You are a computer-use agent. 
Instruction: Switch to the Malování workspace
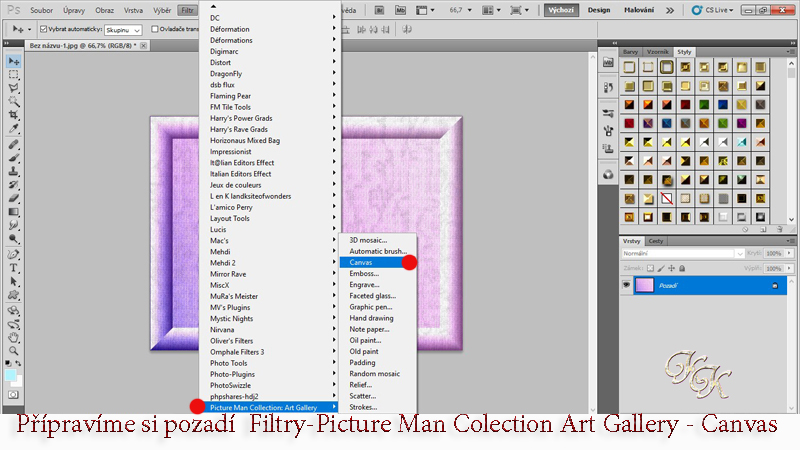pos(639,10)
